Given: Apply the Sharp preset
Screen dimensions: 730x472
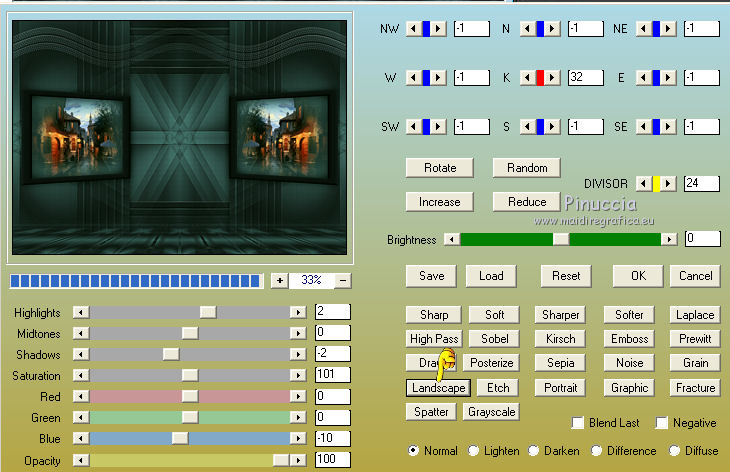Looking at the screenshot, I should point(434,315).
